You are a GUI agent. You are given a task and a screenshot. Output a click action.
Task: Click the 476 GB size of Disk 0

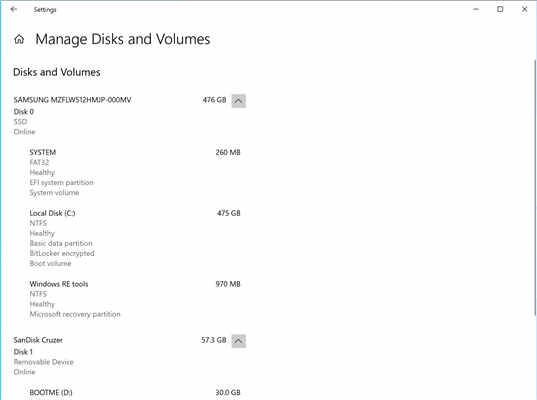[214, 100]
